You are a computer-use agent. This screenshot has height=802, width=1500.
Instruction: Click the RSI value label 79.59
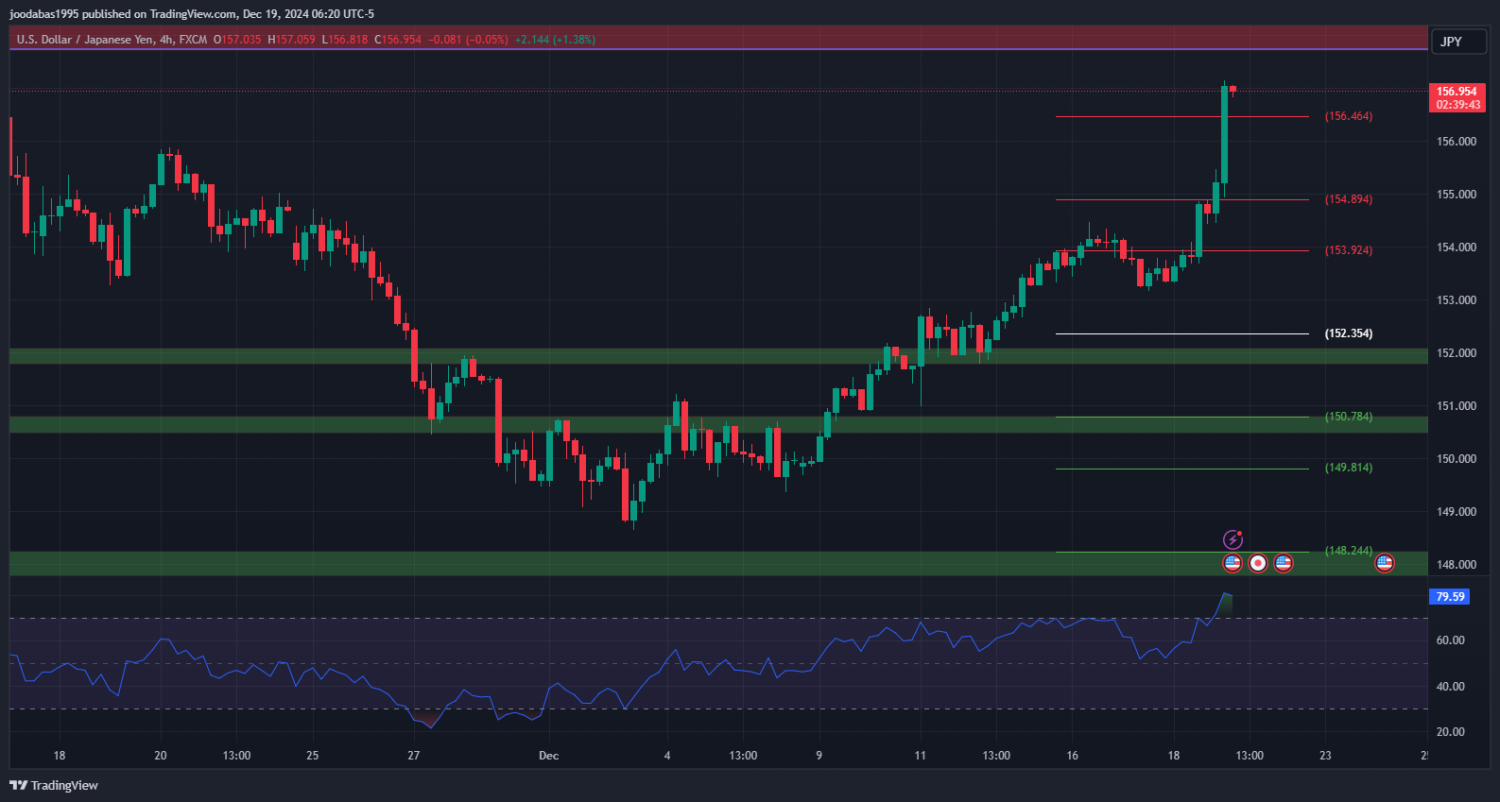[1450, 597]
